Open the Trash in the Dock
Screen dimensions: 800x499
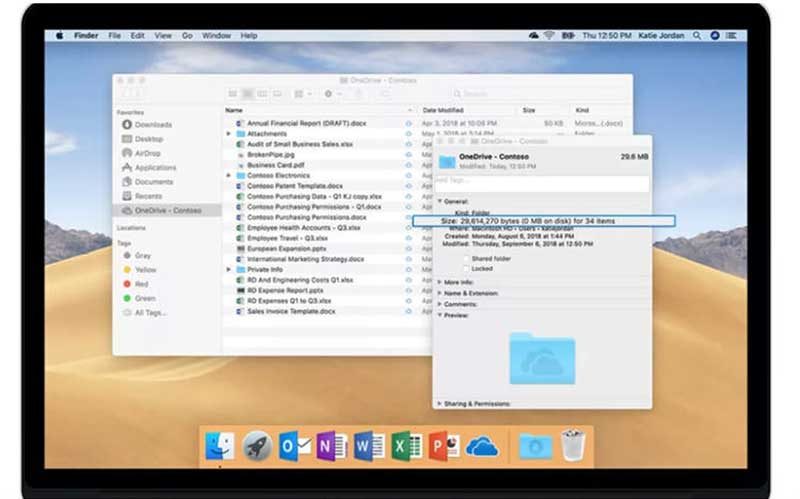(x=573, y=445)
